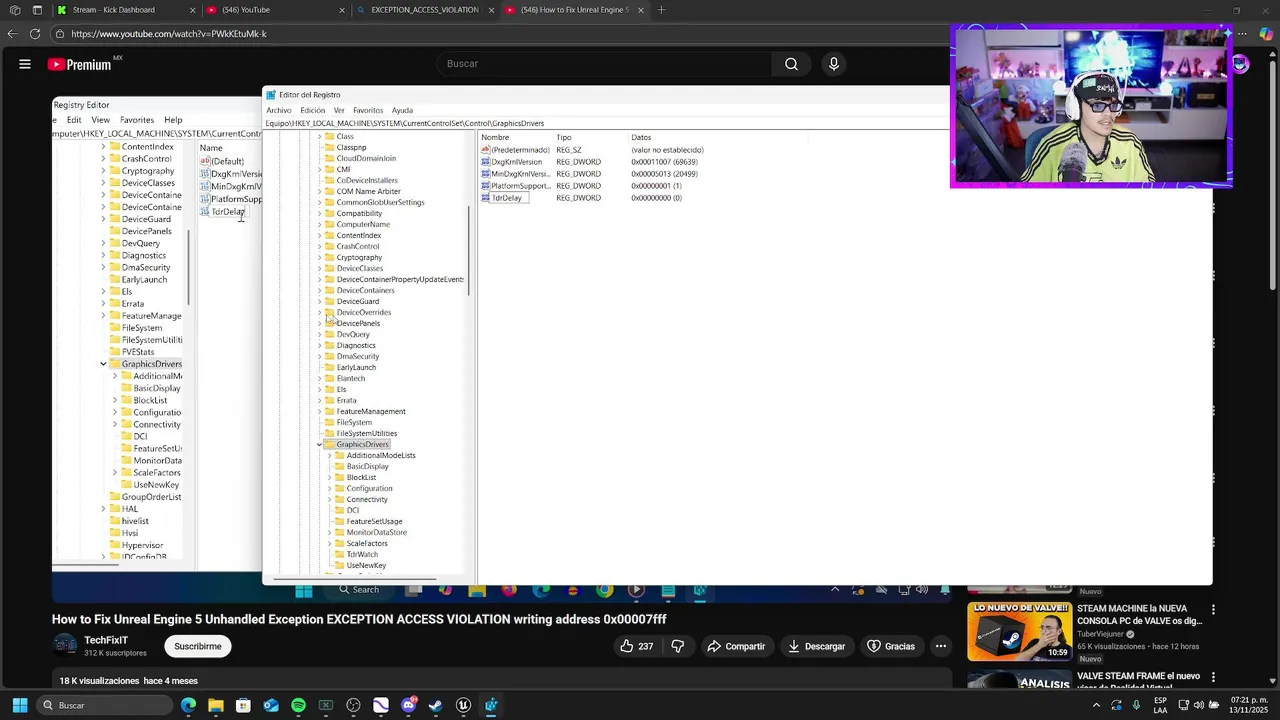This screenshot has width=1280, height=720.
Task: Click Gracias button
Action: [x=890, y=646]
